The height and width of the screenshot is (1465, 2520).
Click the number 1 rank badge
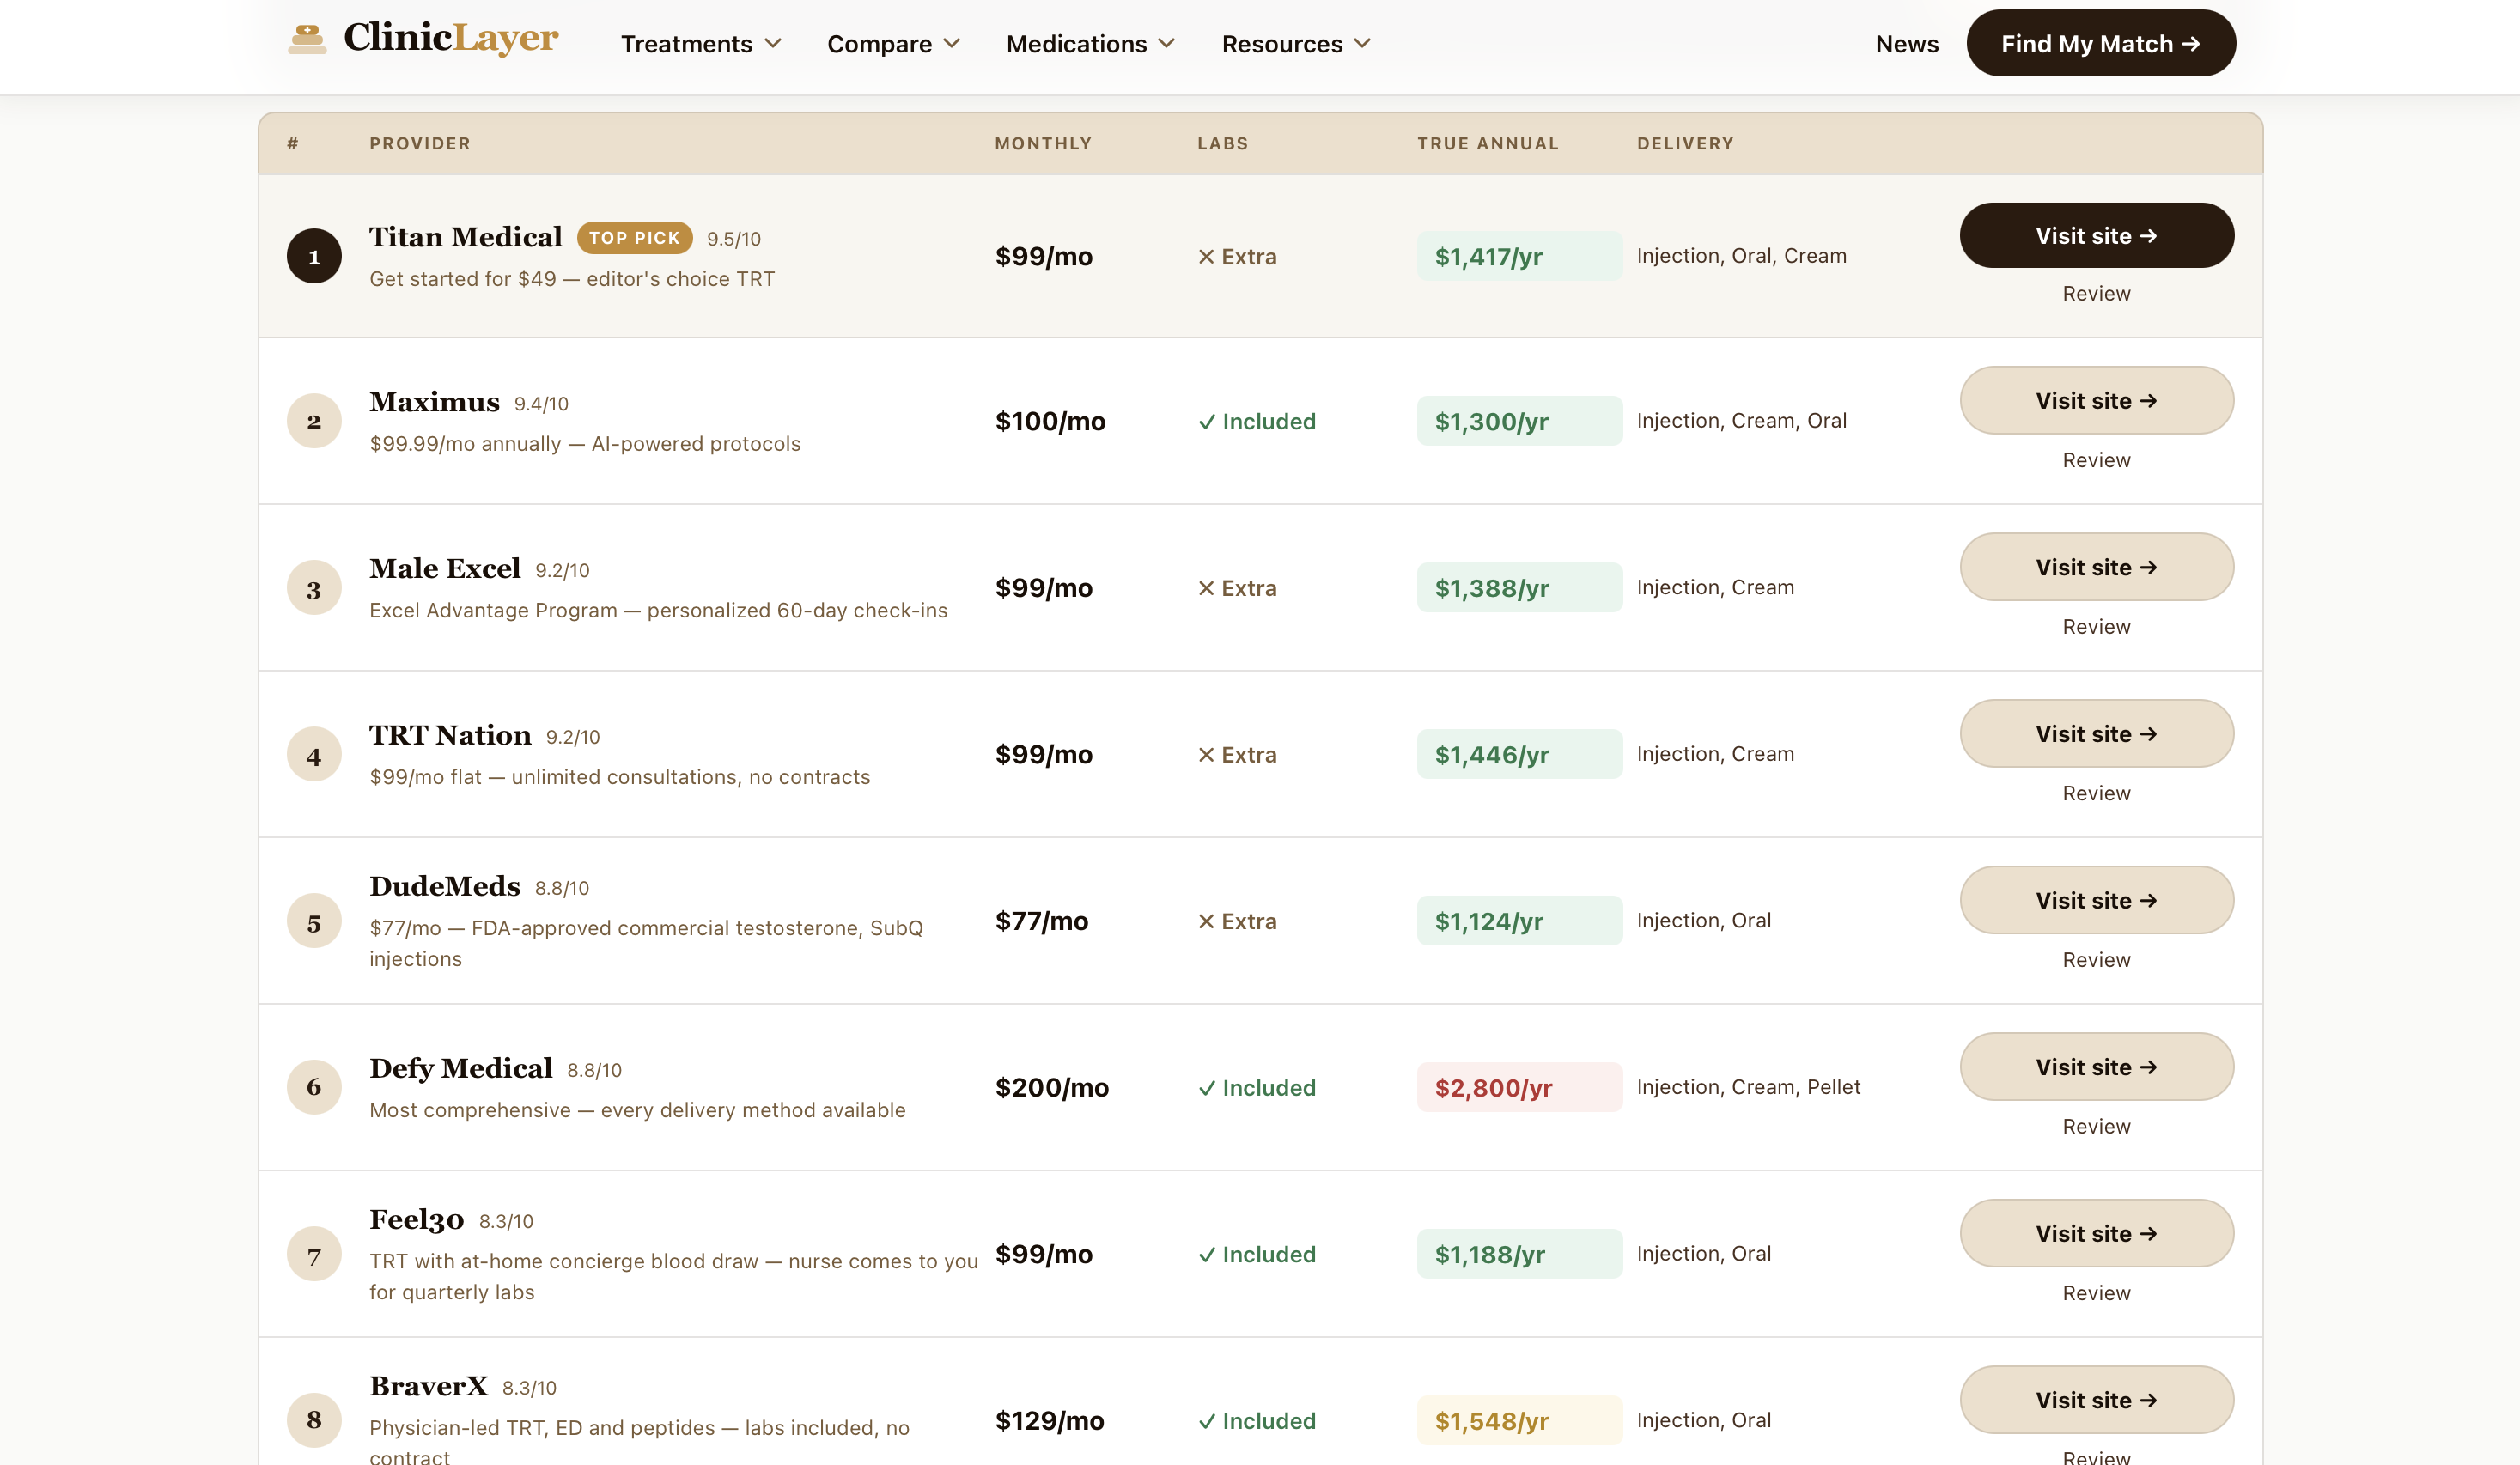point(314,256)
